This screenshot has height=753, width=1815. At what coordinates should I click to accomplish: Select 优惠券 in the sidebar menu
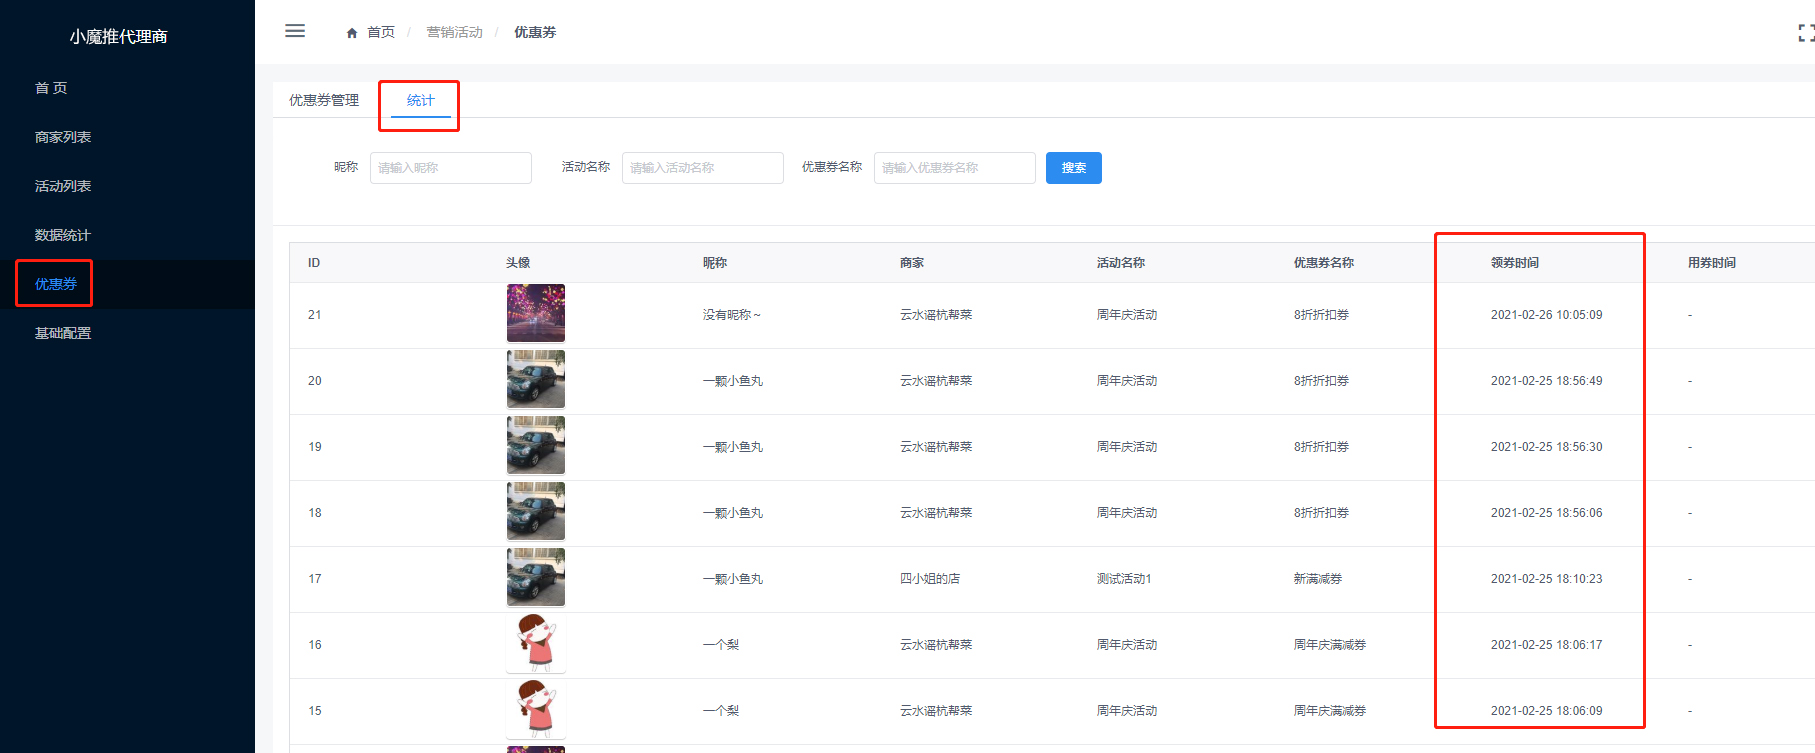pos(56,284)
